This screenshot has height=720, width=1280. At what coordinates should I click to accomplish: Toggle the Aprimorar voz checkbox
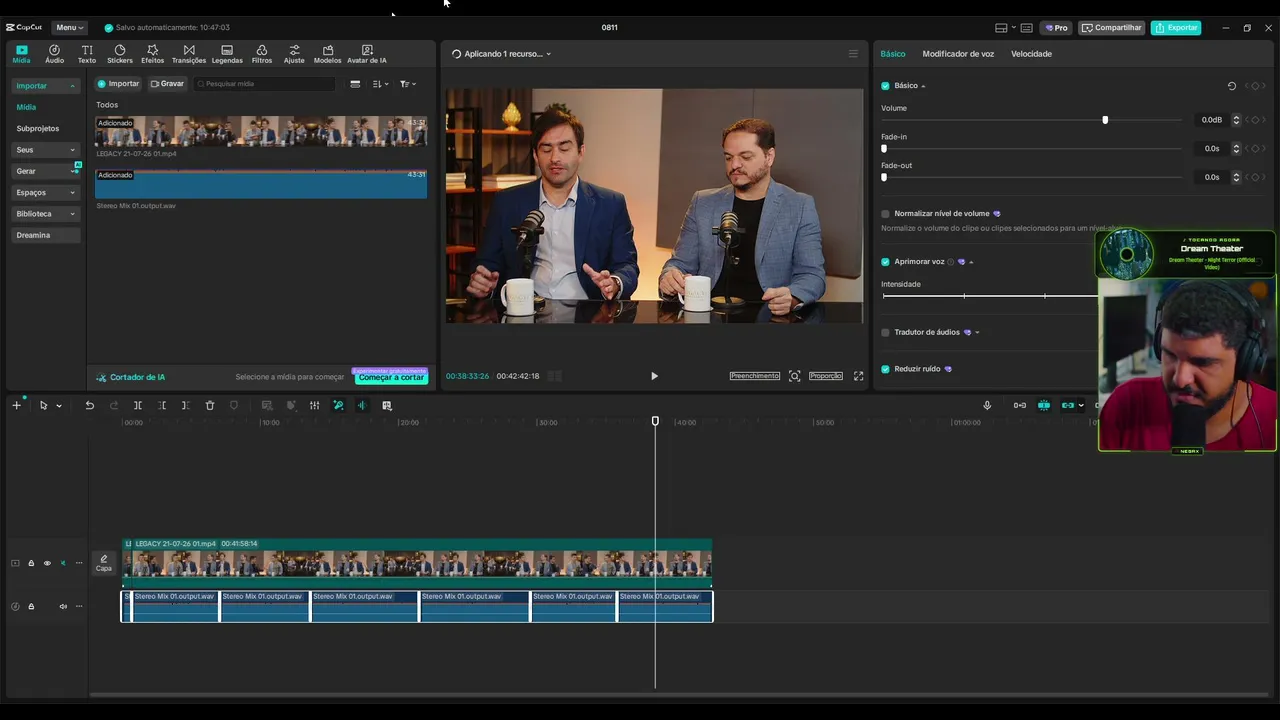[885, 262]
